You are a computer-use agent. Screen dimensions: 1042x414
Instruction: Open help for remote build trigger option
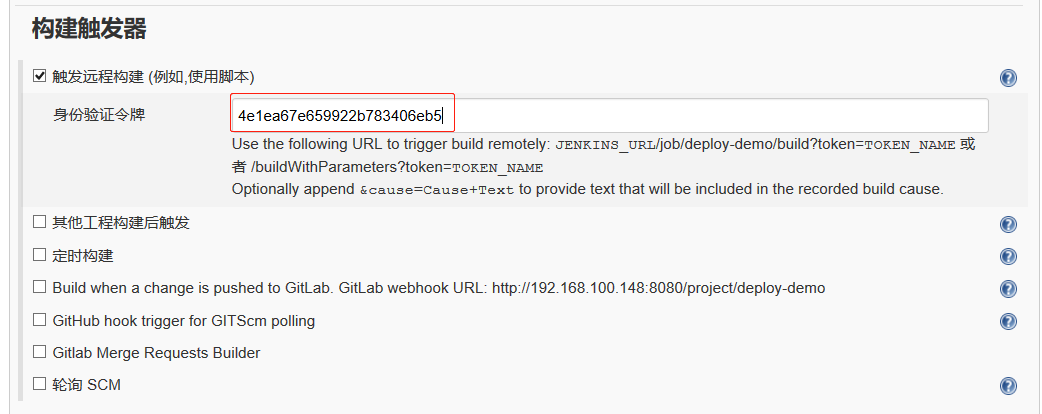point(1007,78)
